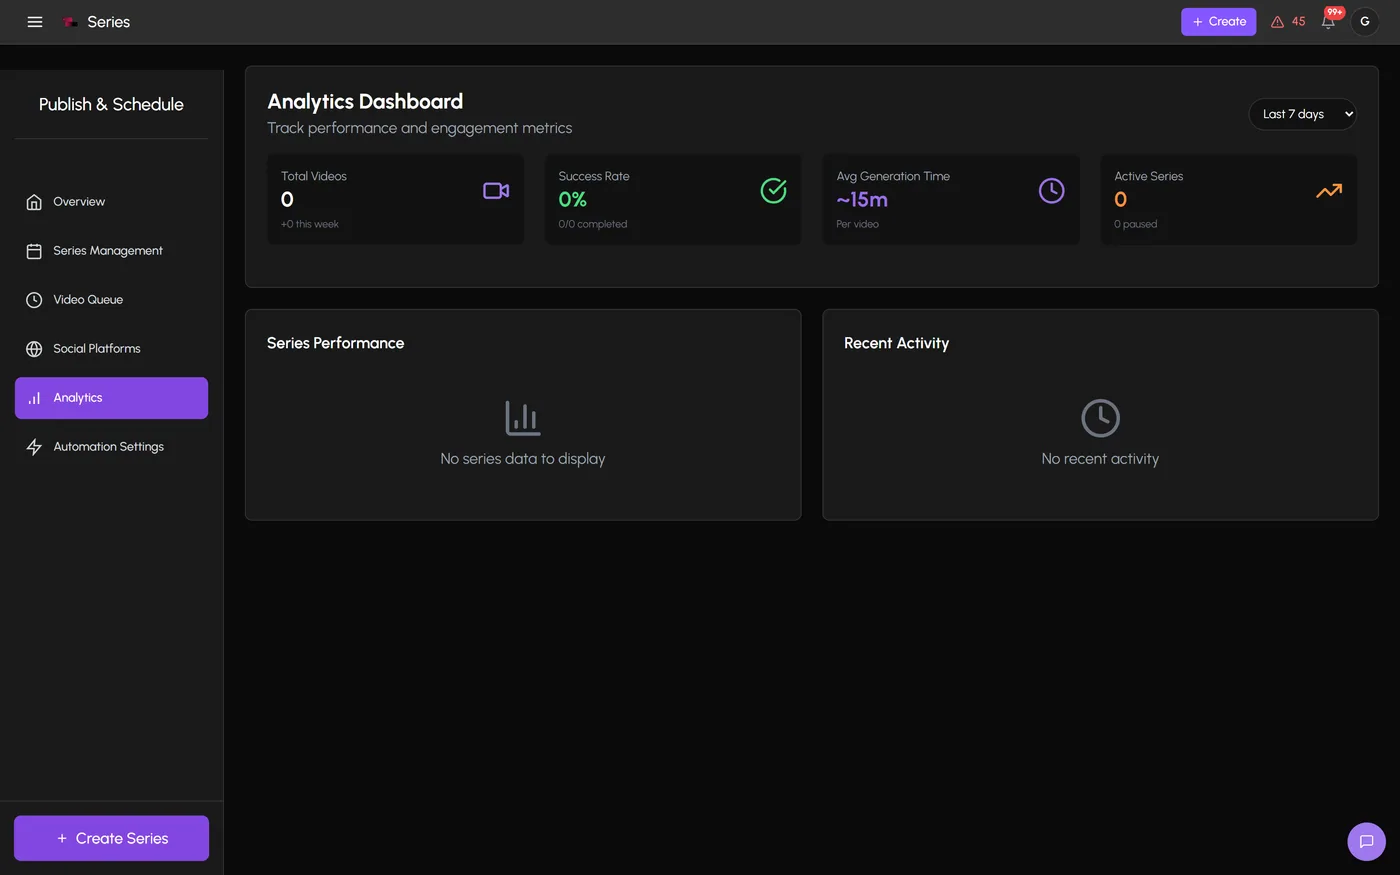Click the 'No recent activity' text

(1100, 459)
